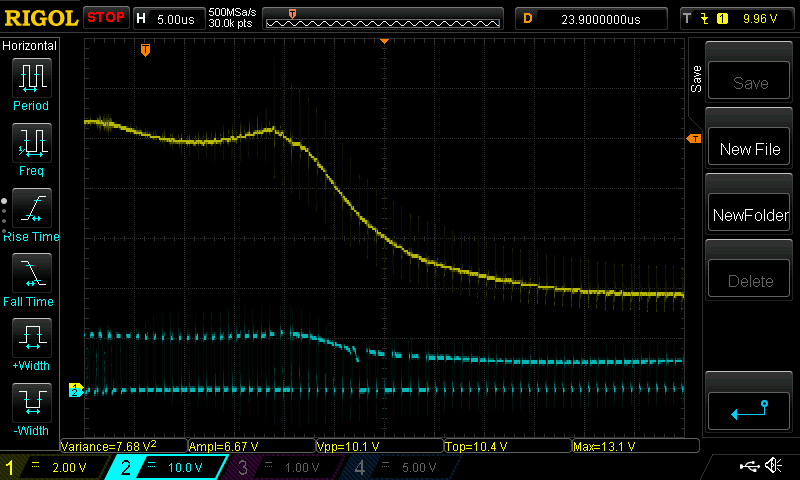Select the Fall Time measurement icon
This screenshot has width=800, height=480.
[32, 272]
